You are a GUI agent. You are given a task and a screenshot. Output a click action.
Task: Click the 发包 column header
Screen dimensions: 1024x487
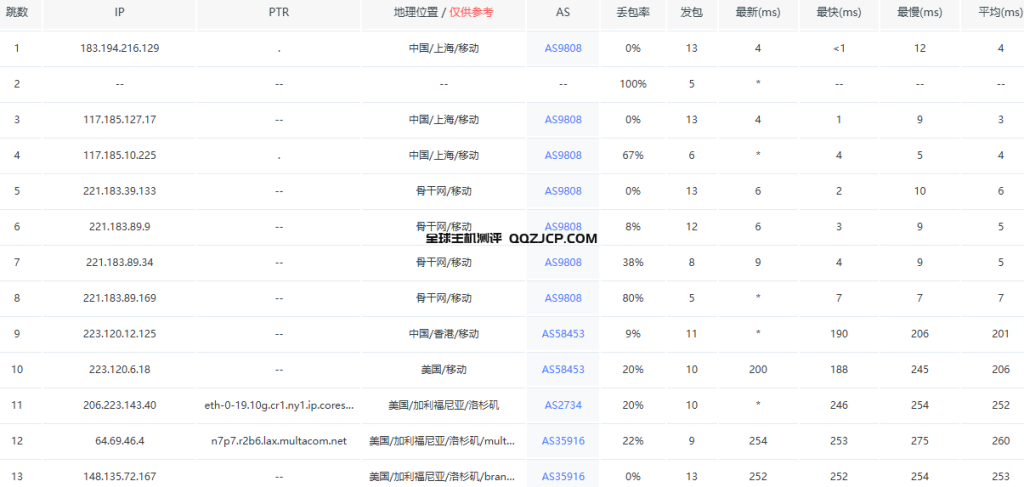tap(692, 12)
